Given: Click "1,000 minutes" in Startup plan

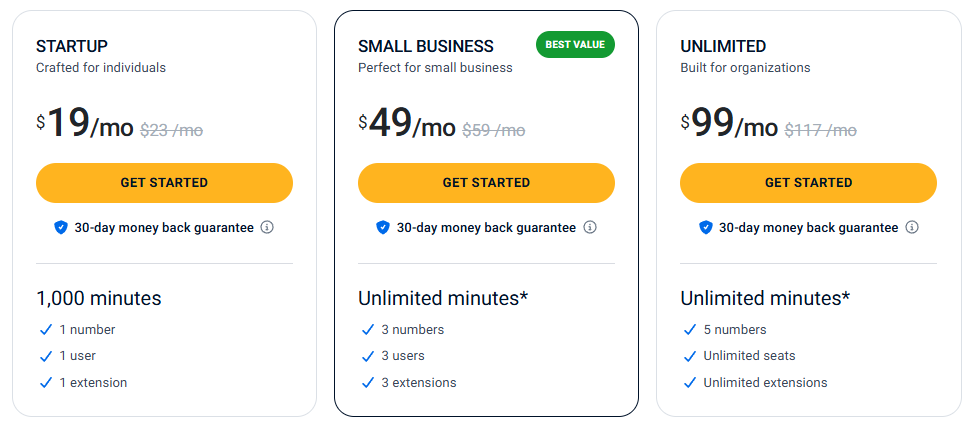Looking at the screenshot, I should coord(98,298).
